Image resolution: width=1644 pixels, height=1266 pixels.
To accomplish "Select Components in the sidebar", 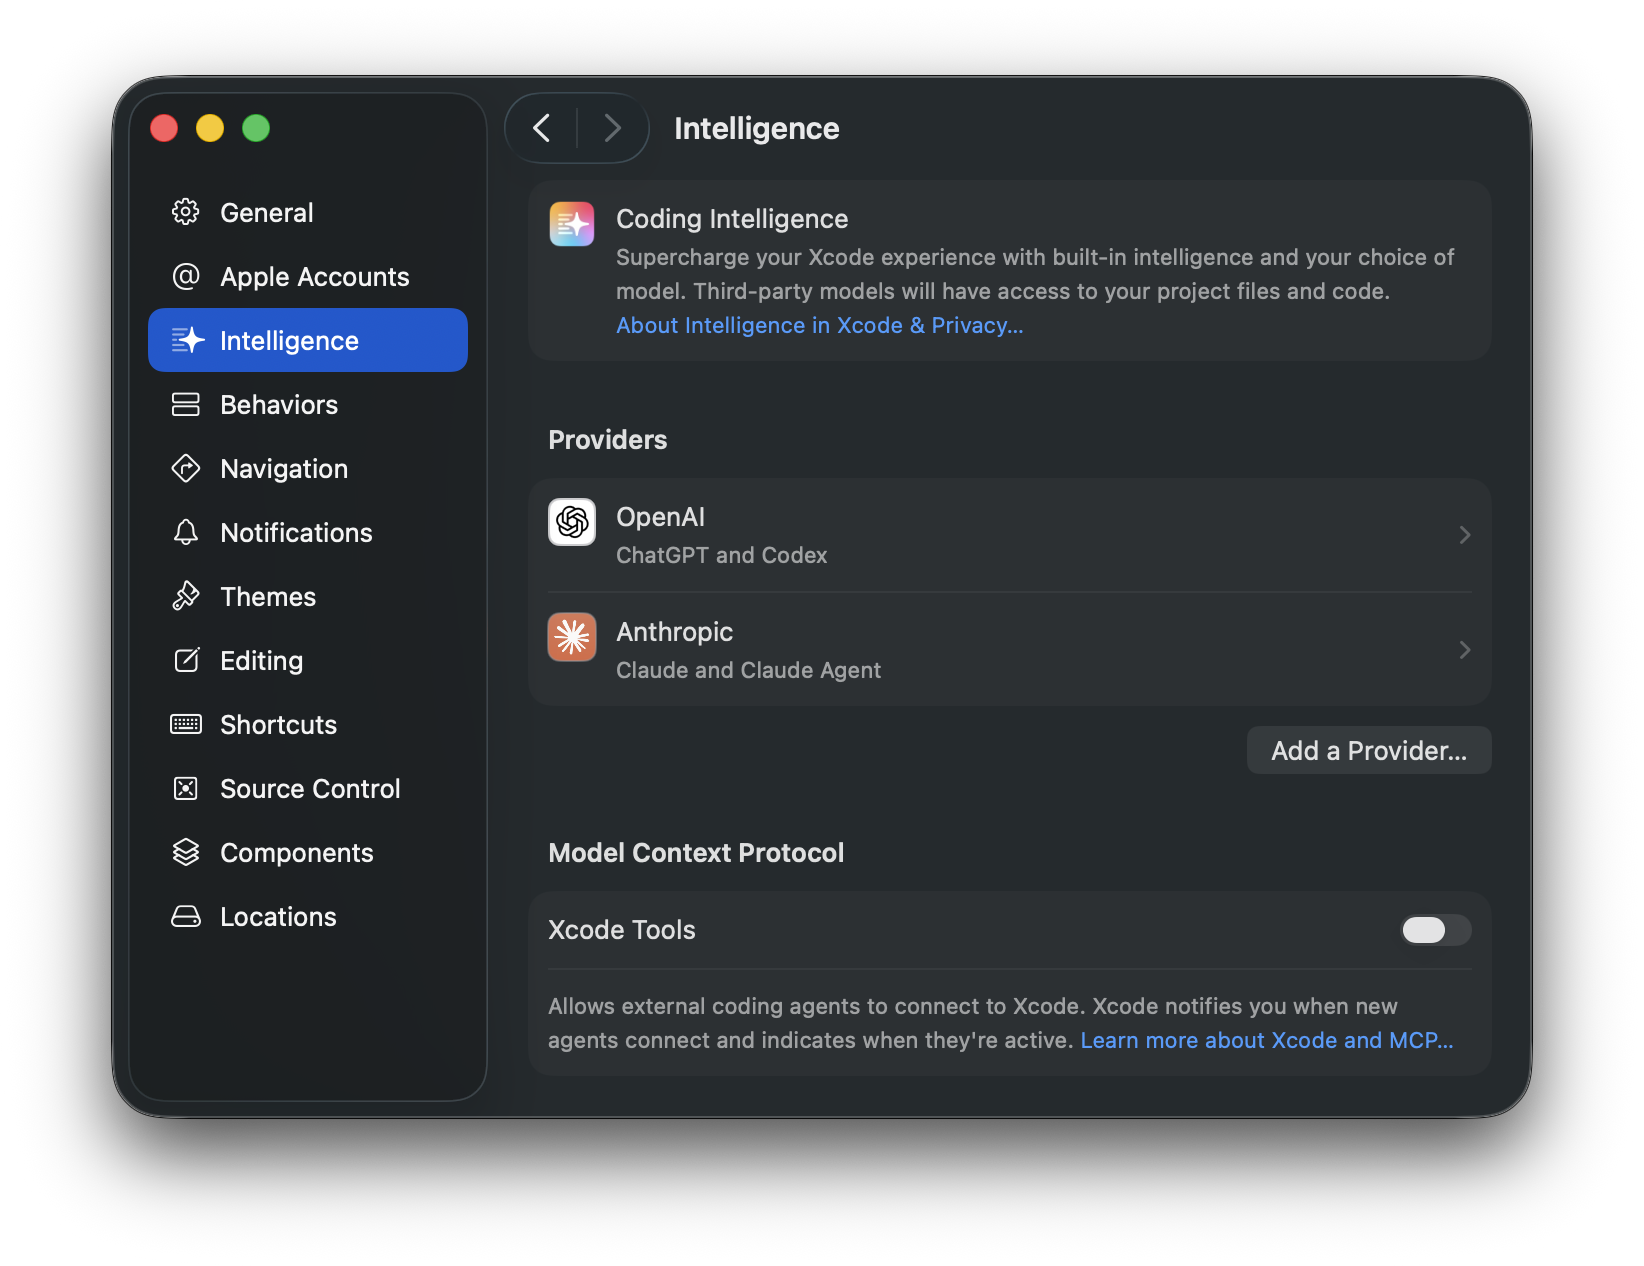I will (296, 853).
